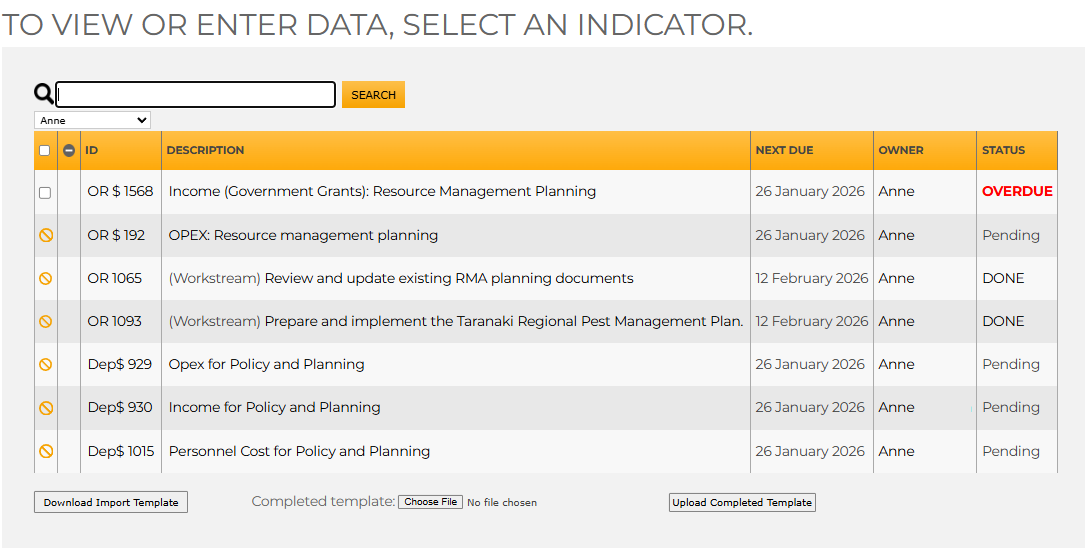
Task: Click the prohibited icon beside OR 1093
Action: pyautogui.click(x=45, y=321)
